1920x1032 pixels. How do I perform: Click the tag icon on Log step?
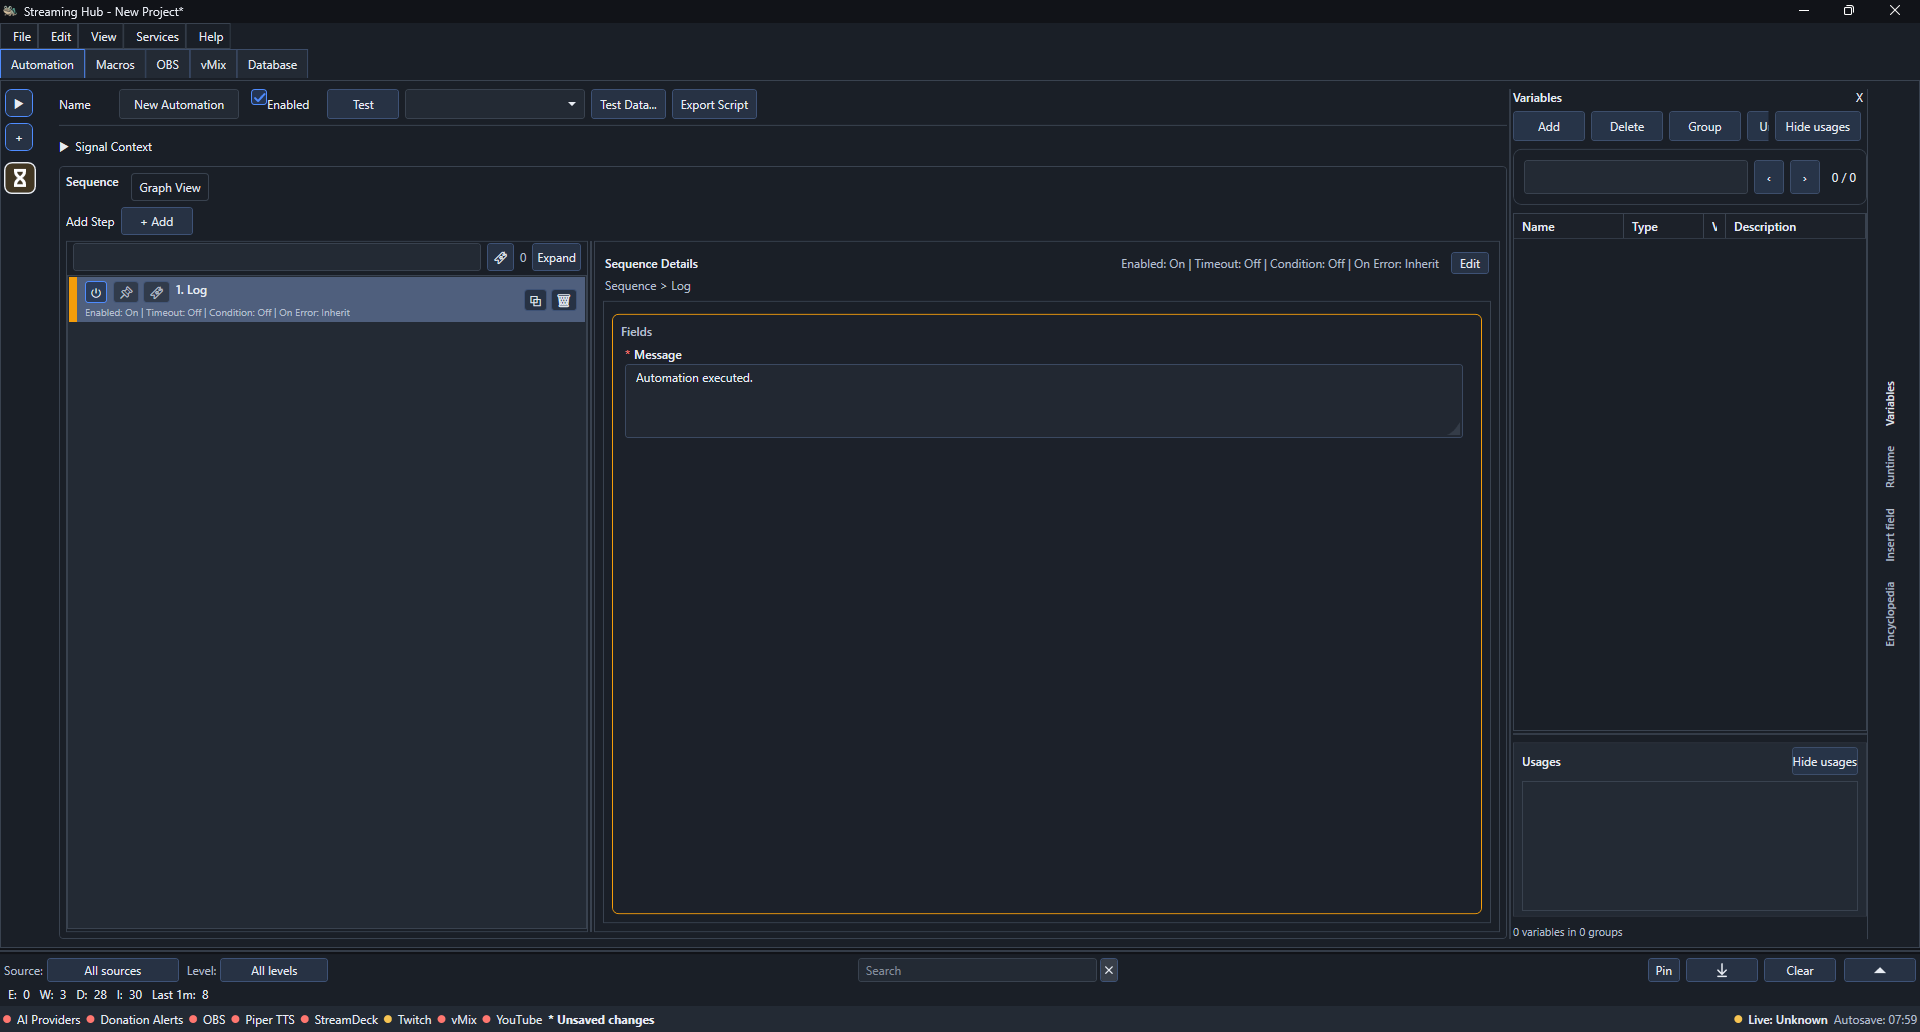point(156,292)
